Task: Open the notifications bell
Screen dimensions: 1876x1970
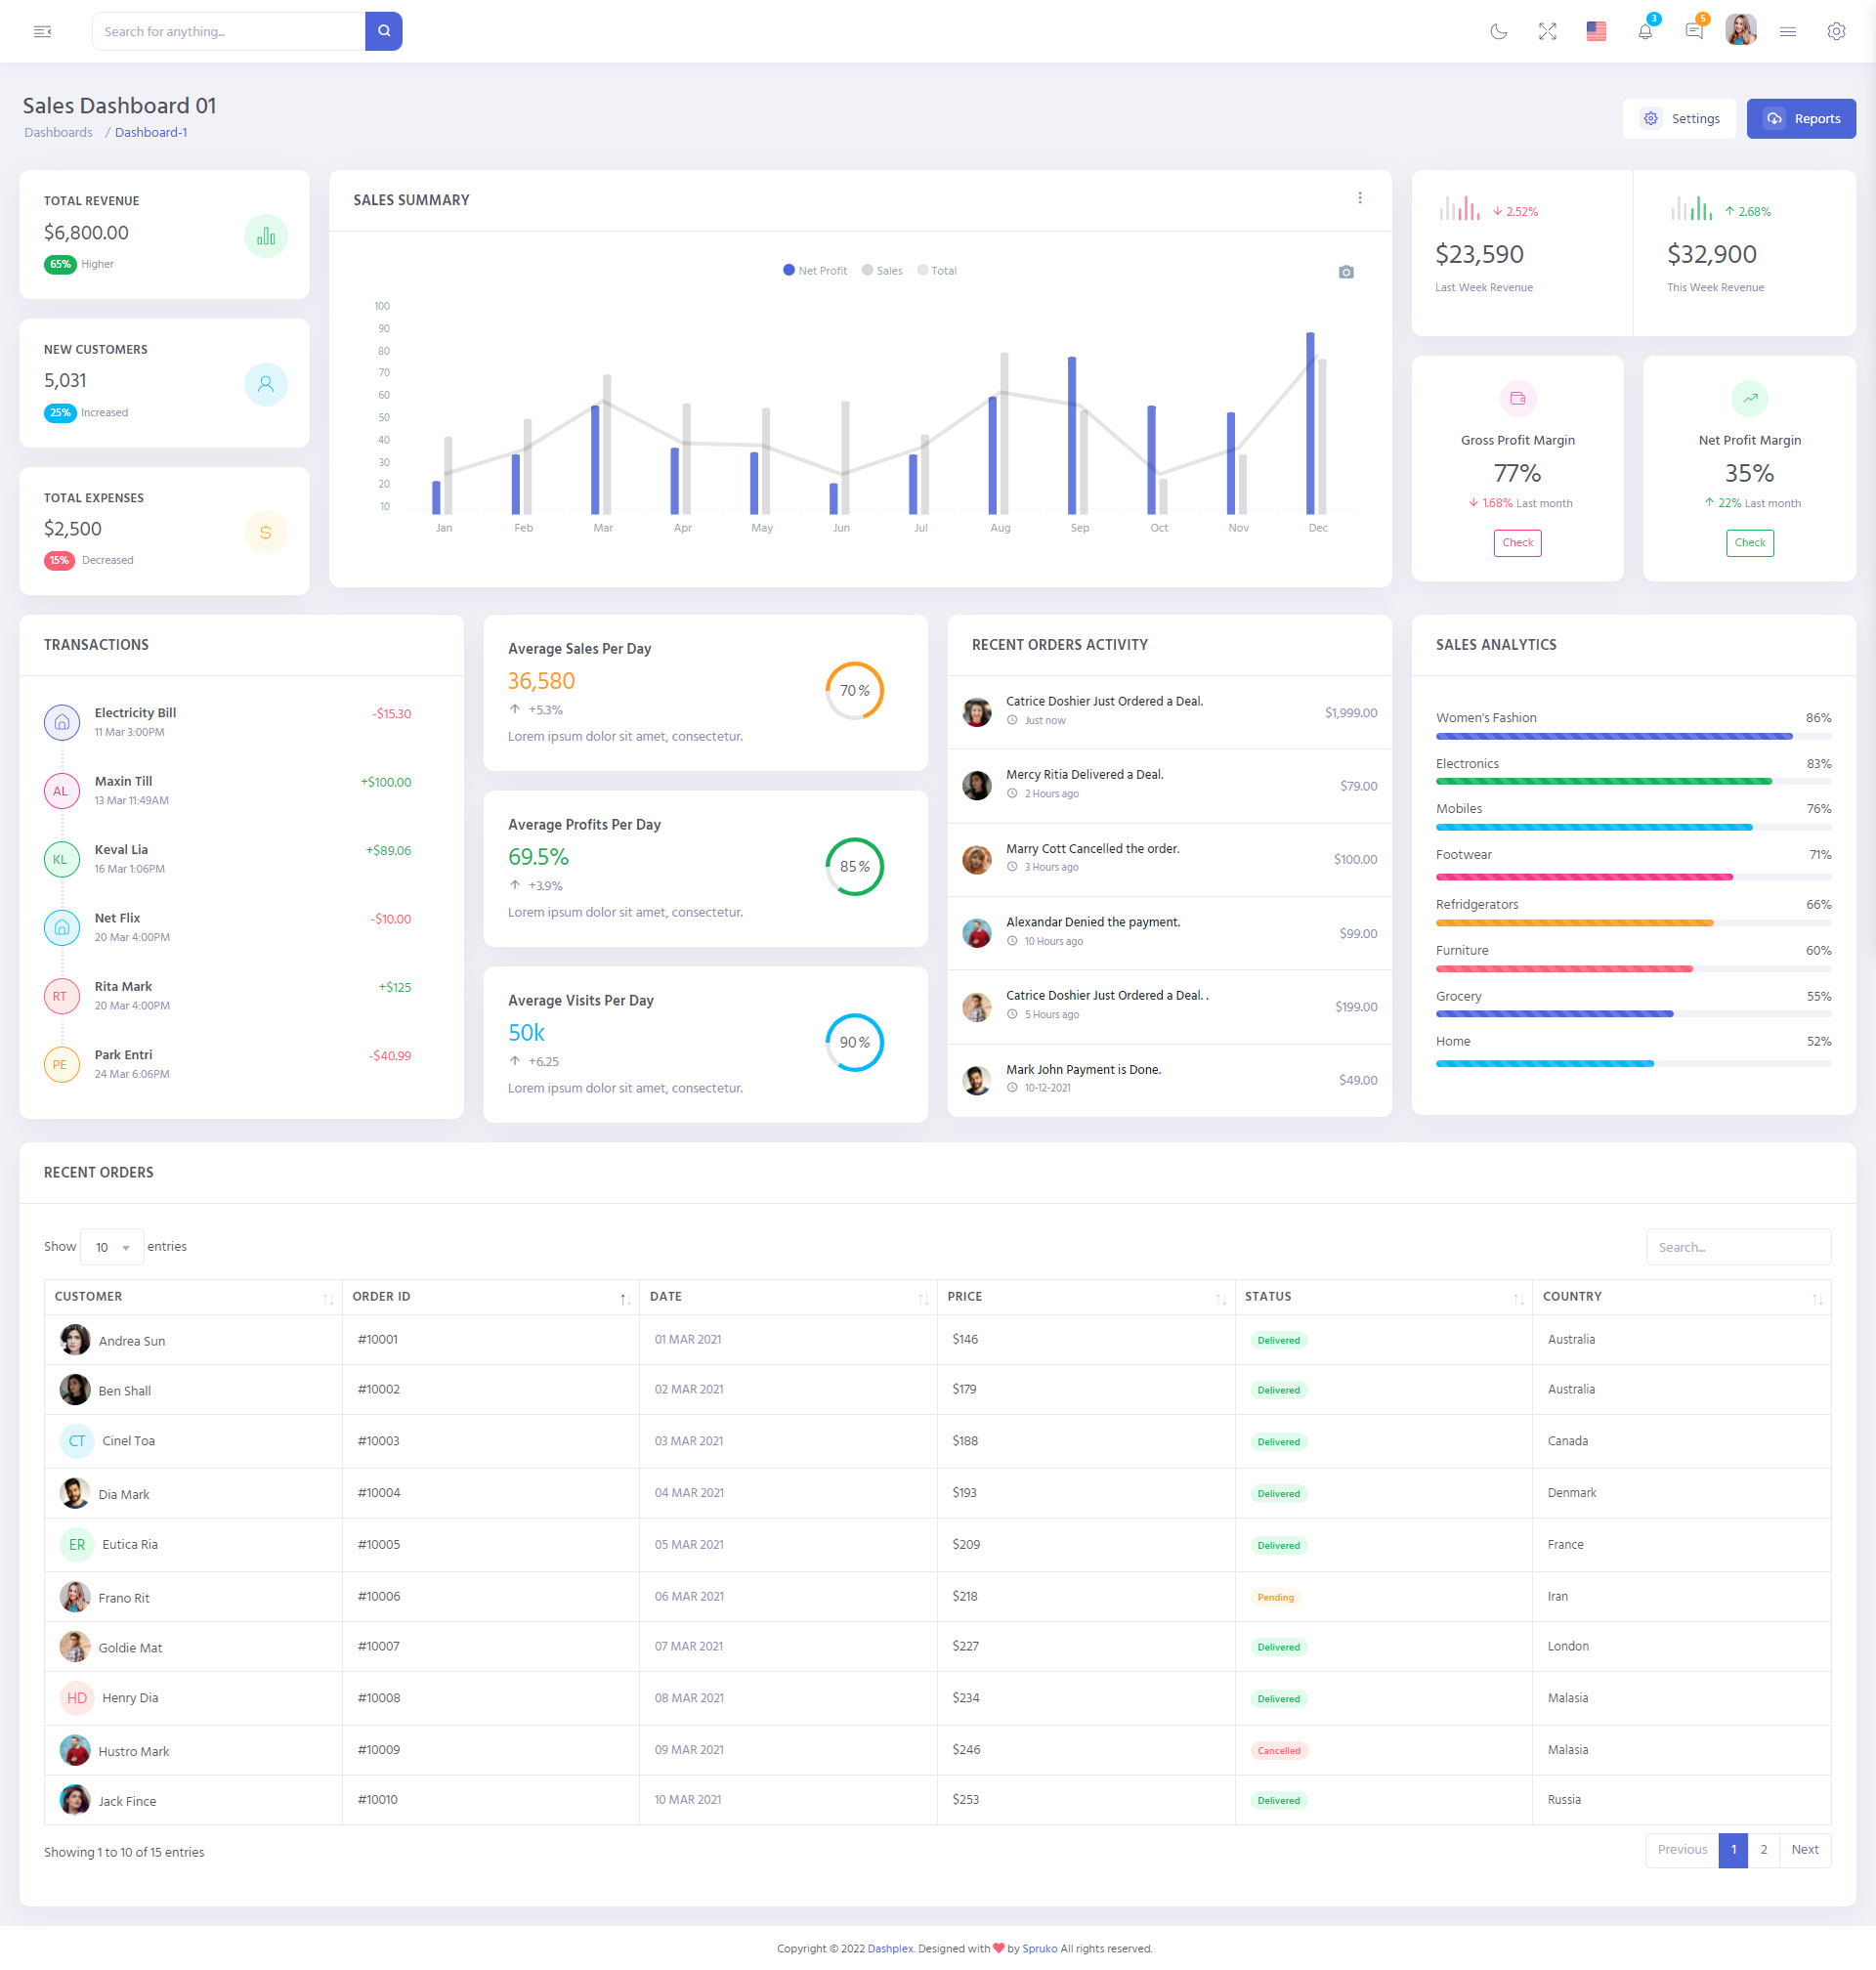Action: click(x=1644, y=31)
